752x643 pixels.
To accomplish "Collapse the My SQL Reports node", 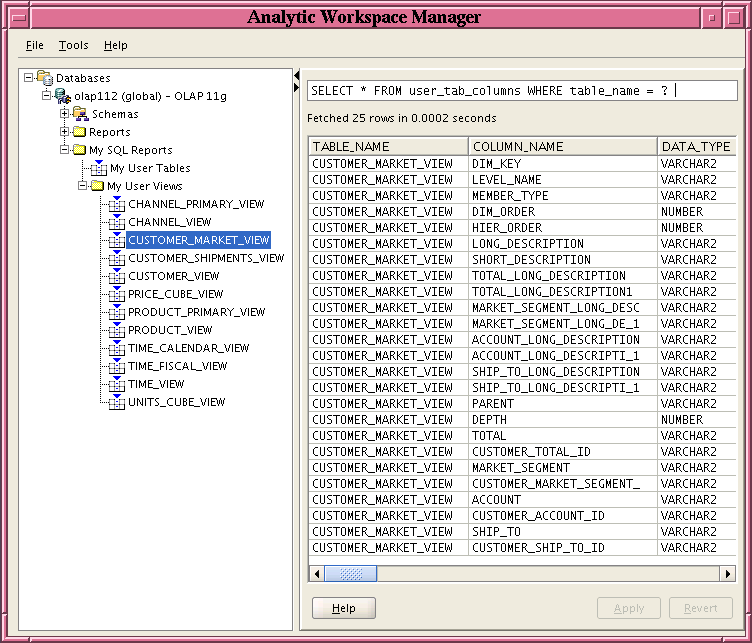I will coord(65,150).
